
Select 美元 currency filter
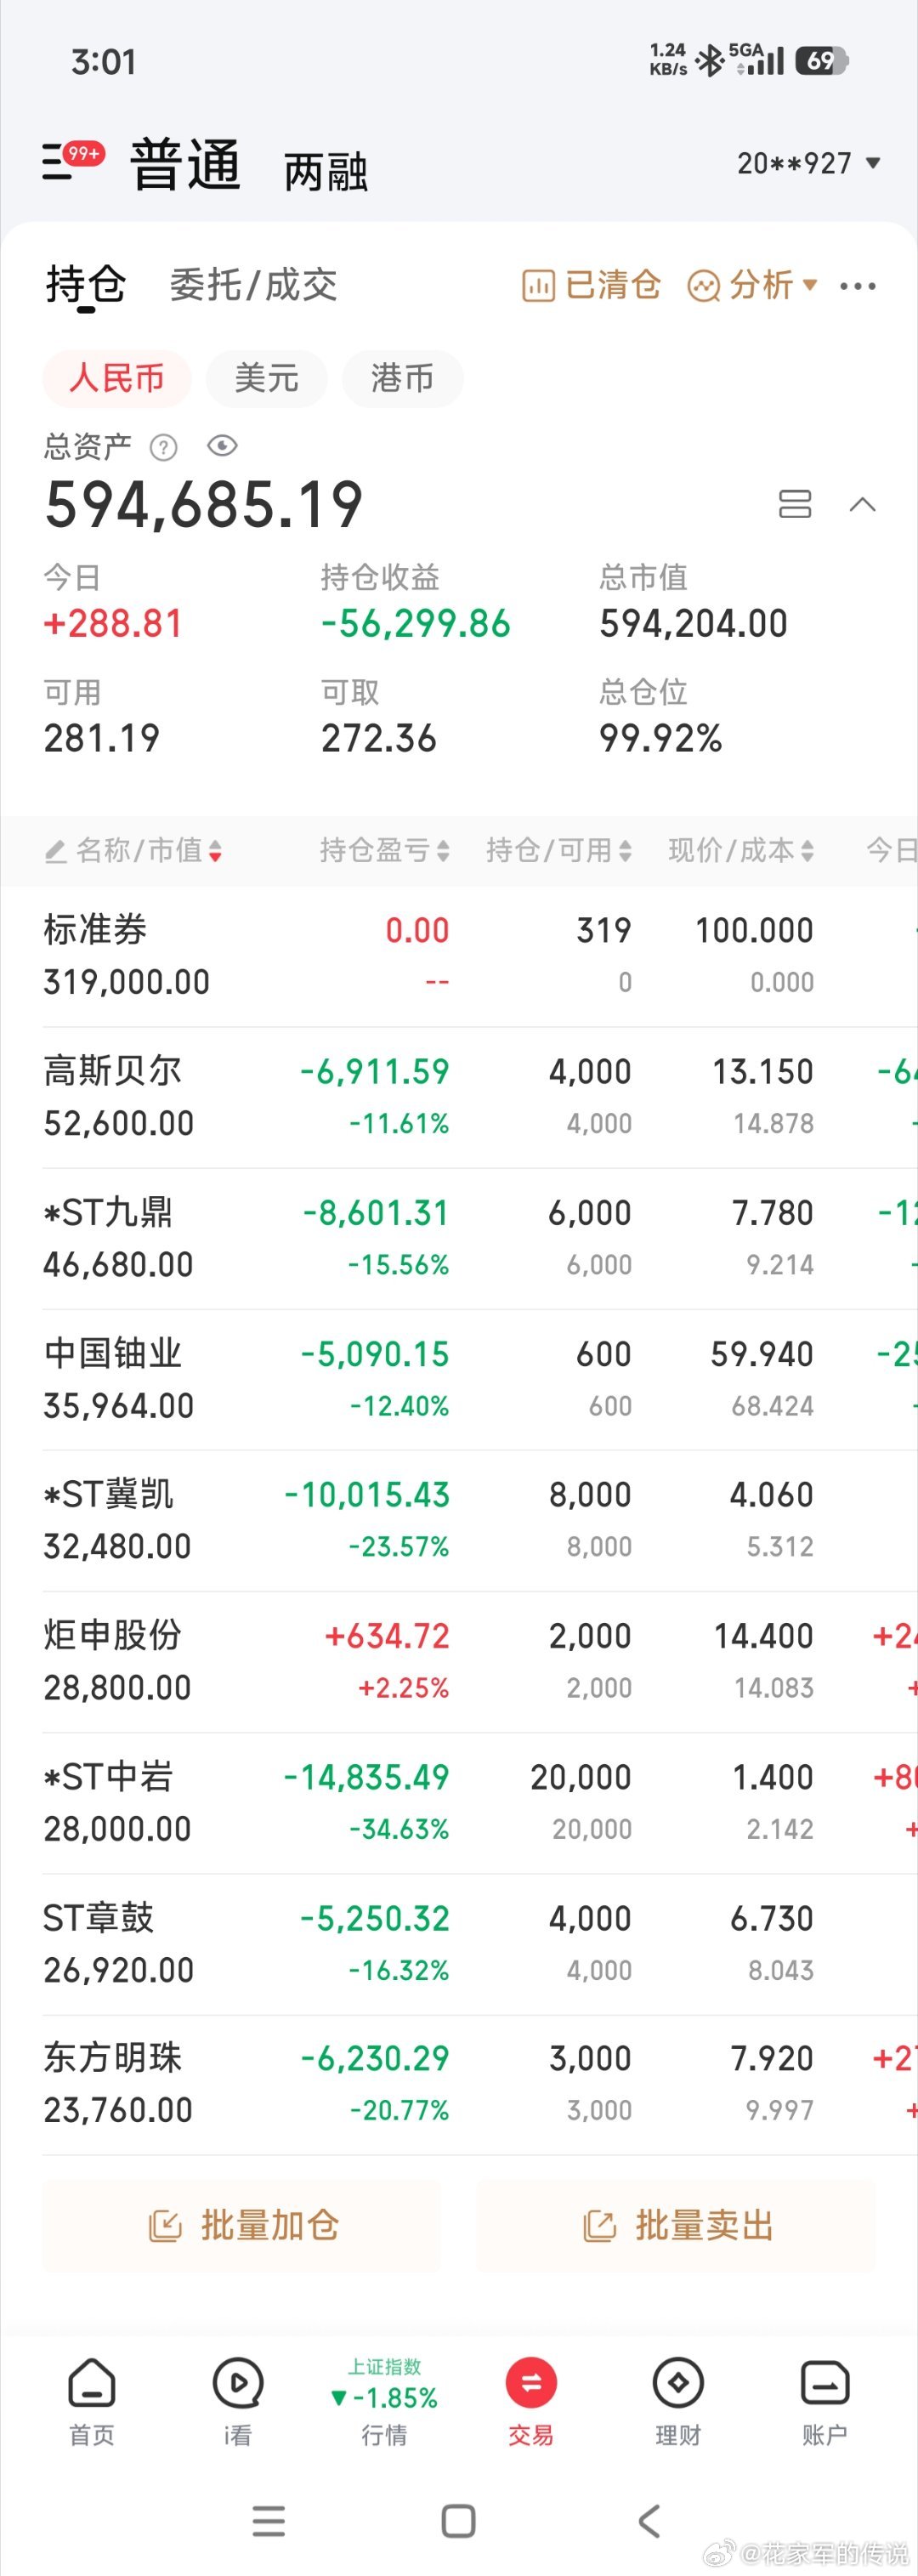(x=266, y=378)
